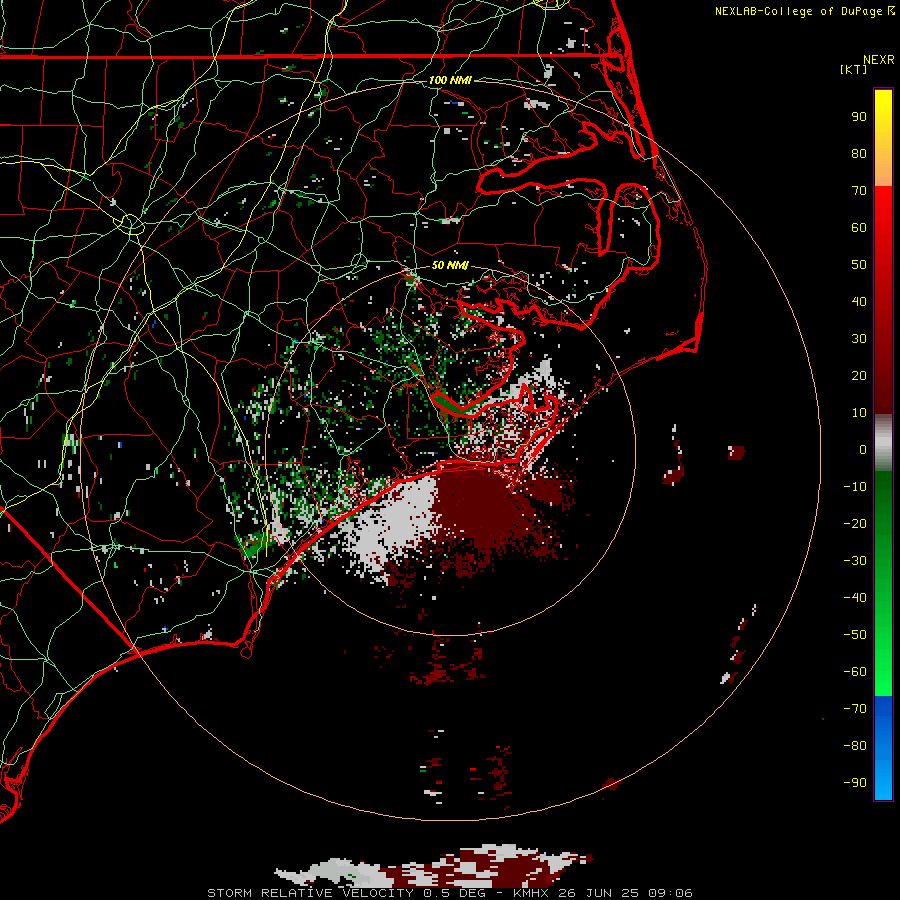Select the 0 value on velocity scale
The image size is (900, 900).
[863, 450]
